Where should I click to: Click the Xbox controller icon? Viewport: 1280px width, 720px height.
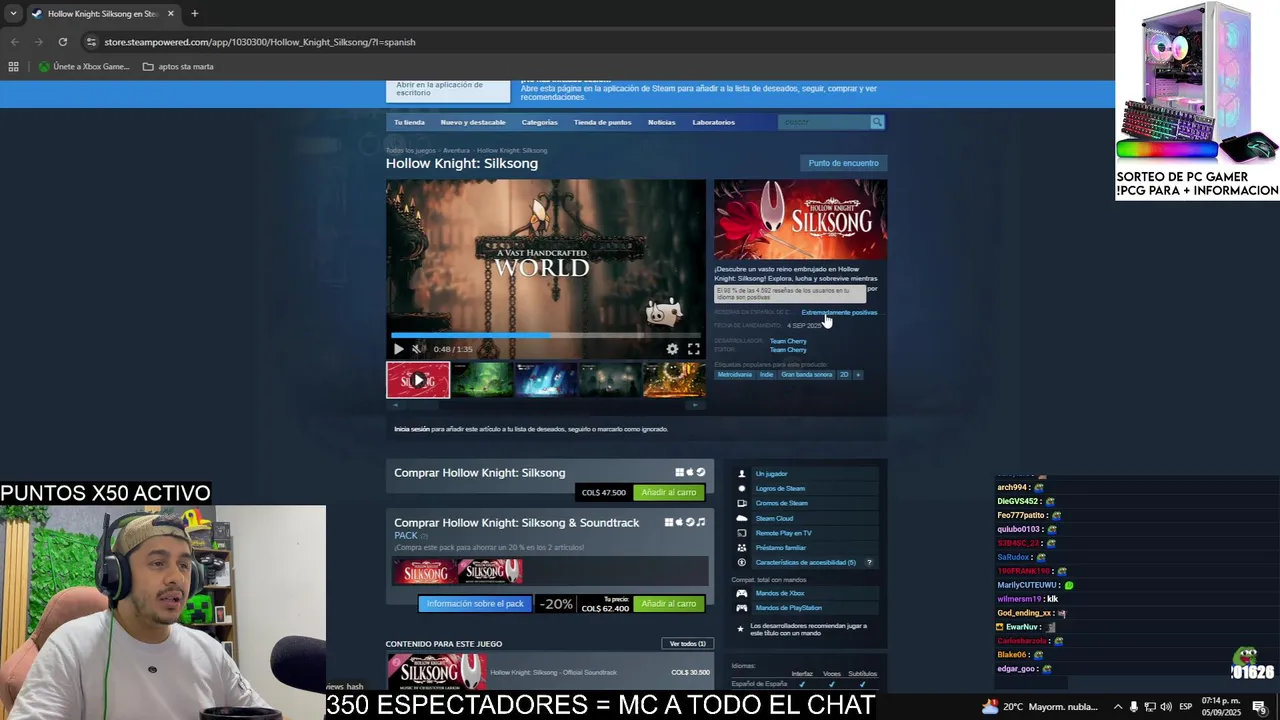742,593
